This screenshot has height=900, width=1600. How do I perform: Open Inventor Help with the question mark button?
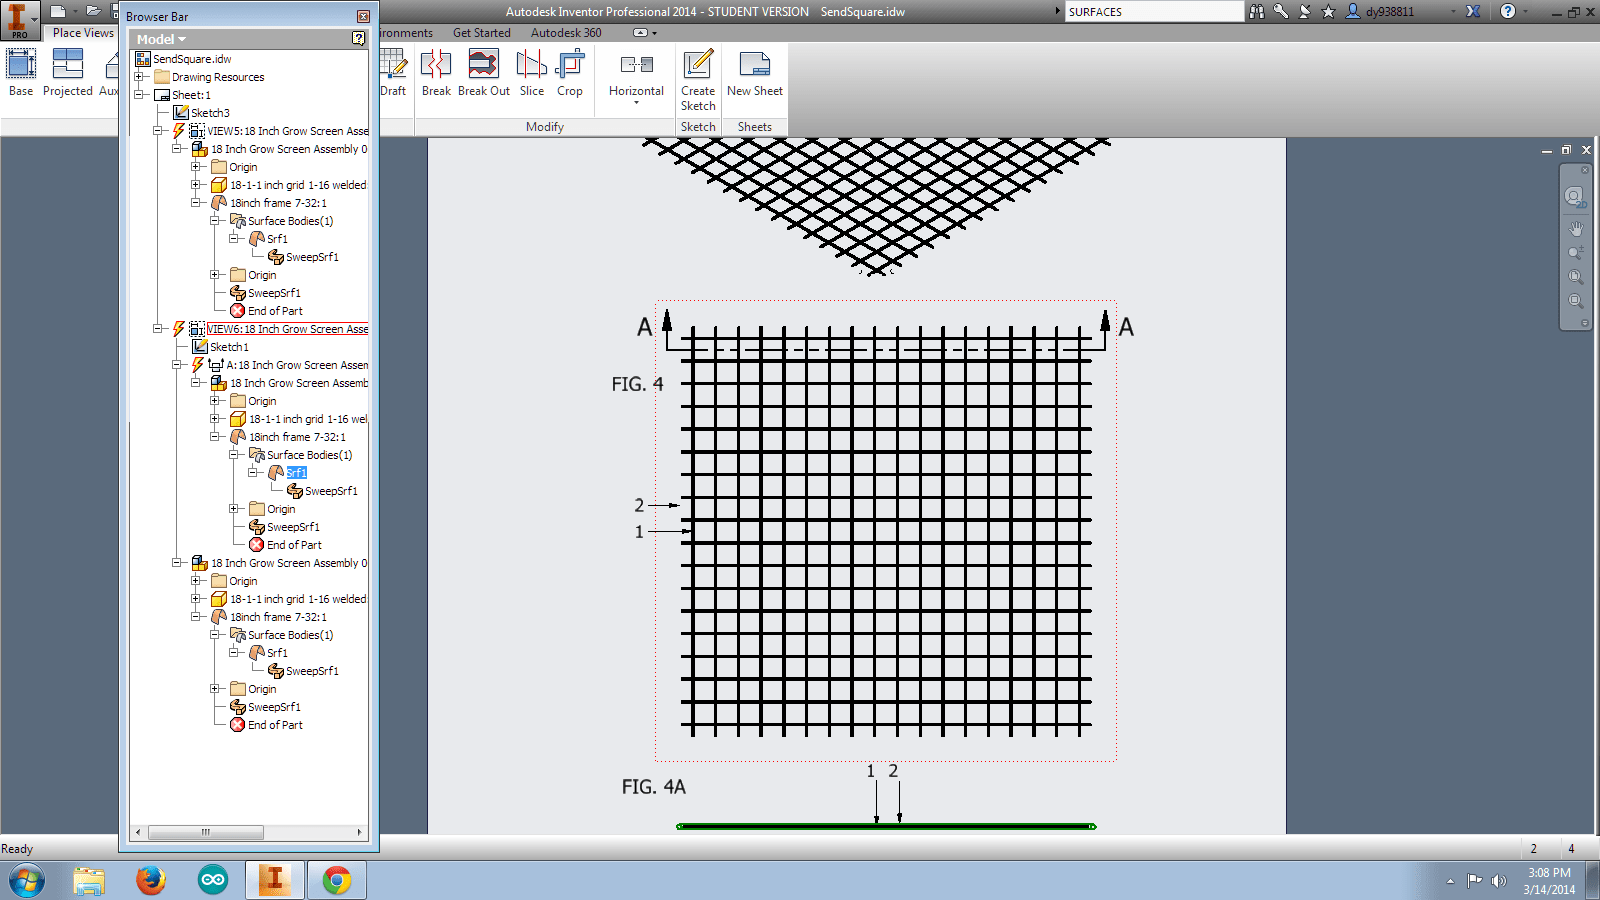[1506, 11]
